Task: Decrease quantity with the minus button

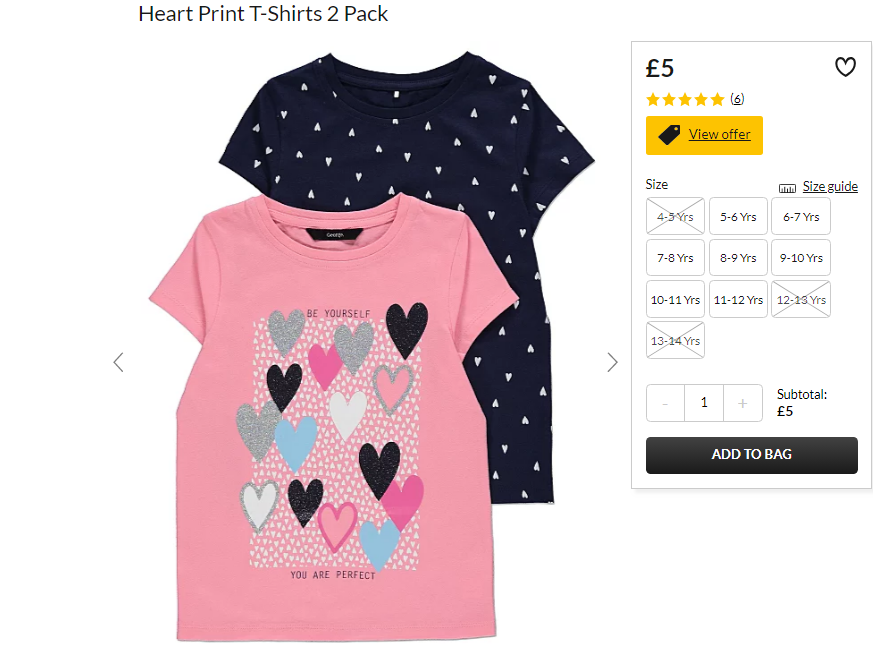Action: pos(665,403)
